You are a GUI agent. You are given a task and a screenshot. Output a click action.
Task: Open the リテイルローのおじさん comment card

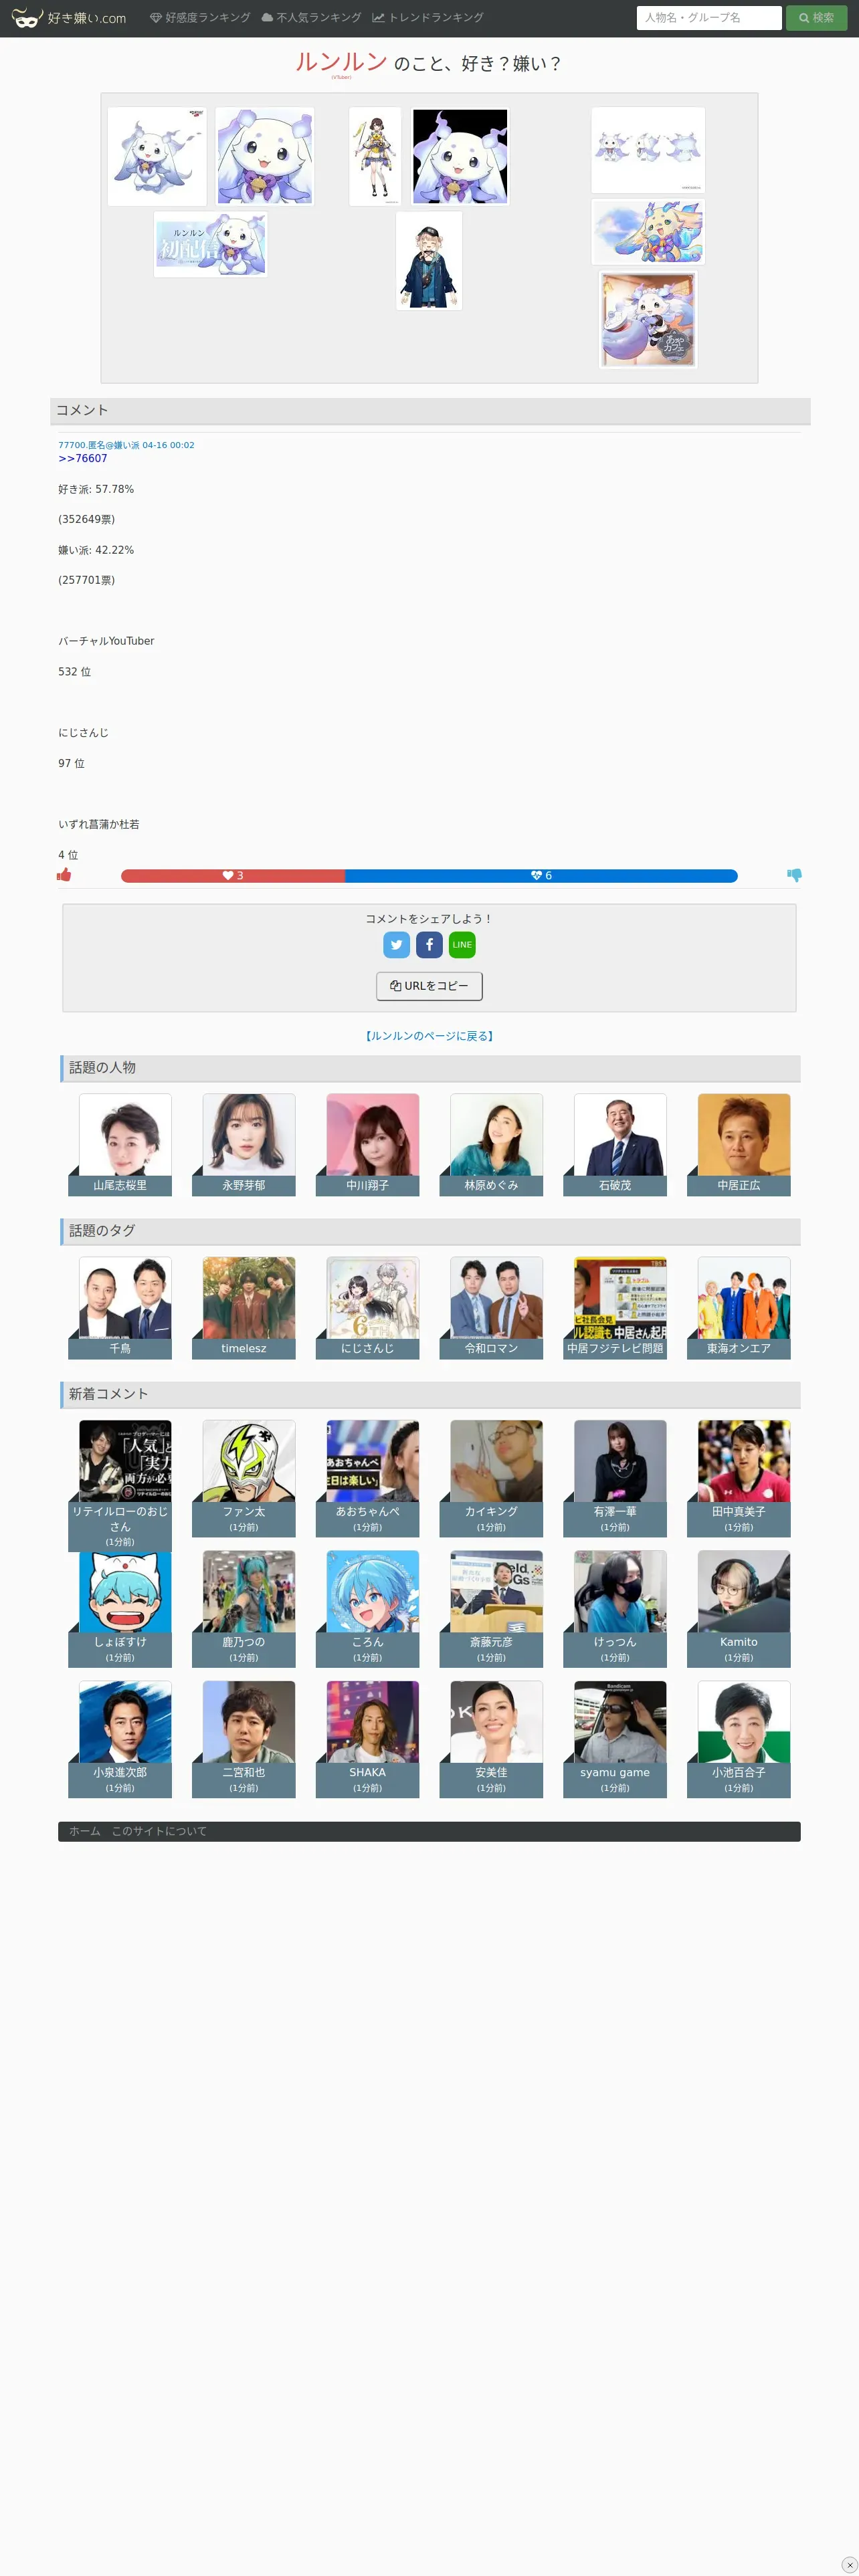[120, 1485]
